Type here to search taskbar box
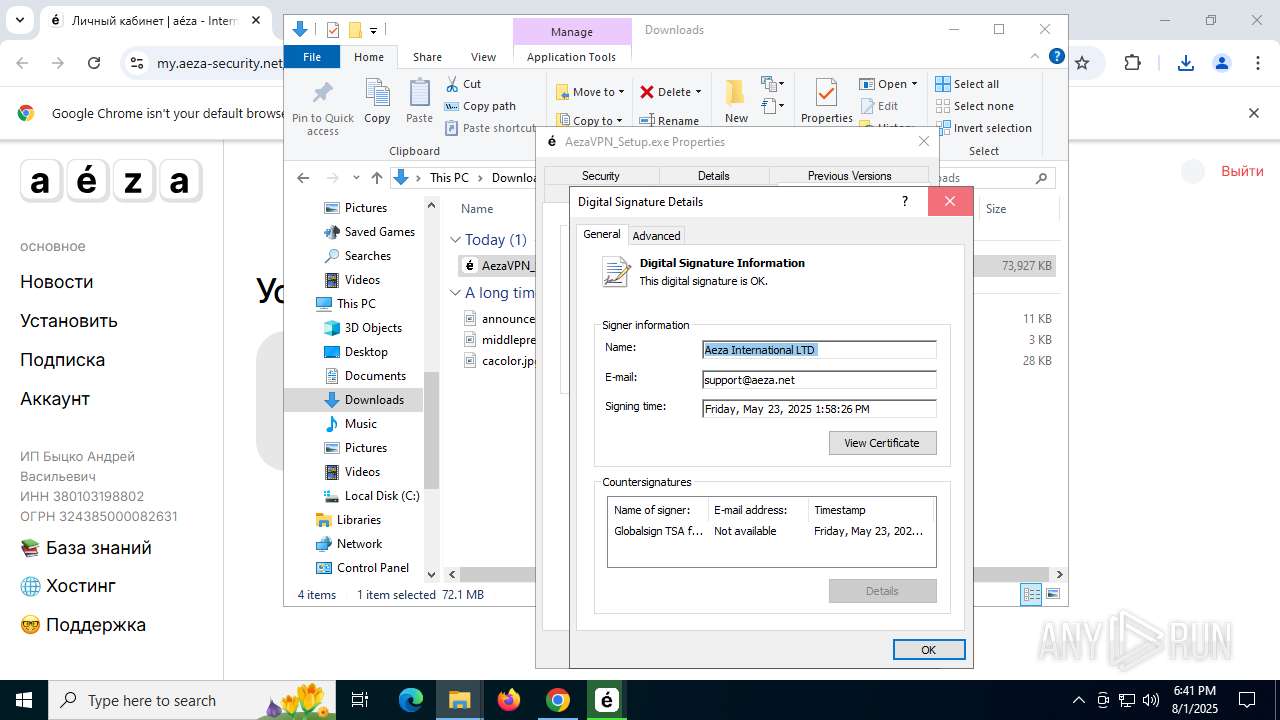The height and width of the screenshot is (720, 1280). 194,700
